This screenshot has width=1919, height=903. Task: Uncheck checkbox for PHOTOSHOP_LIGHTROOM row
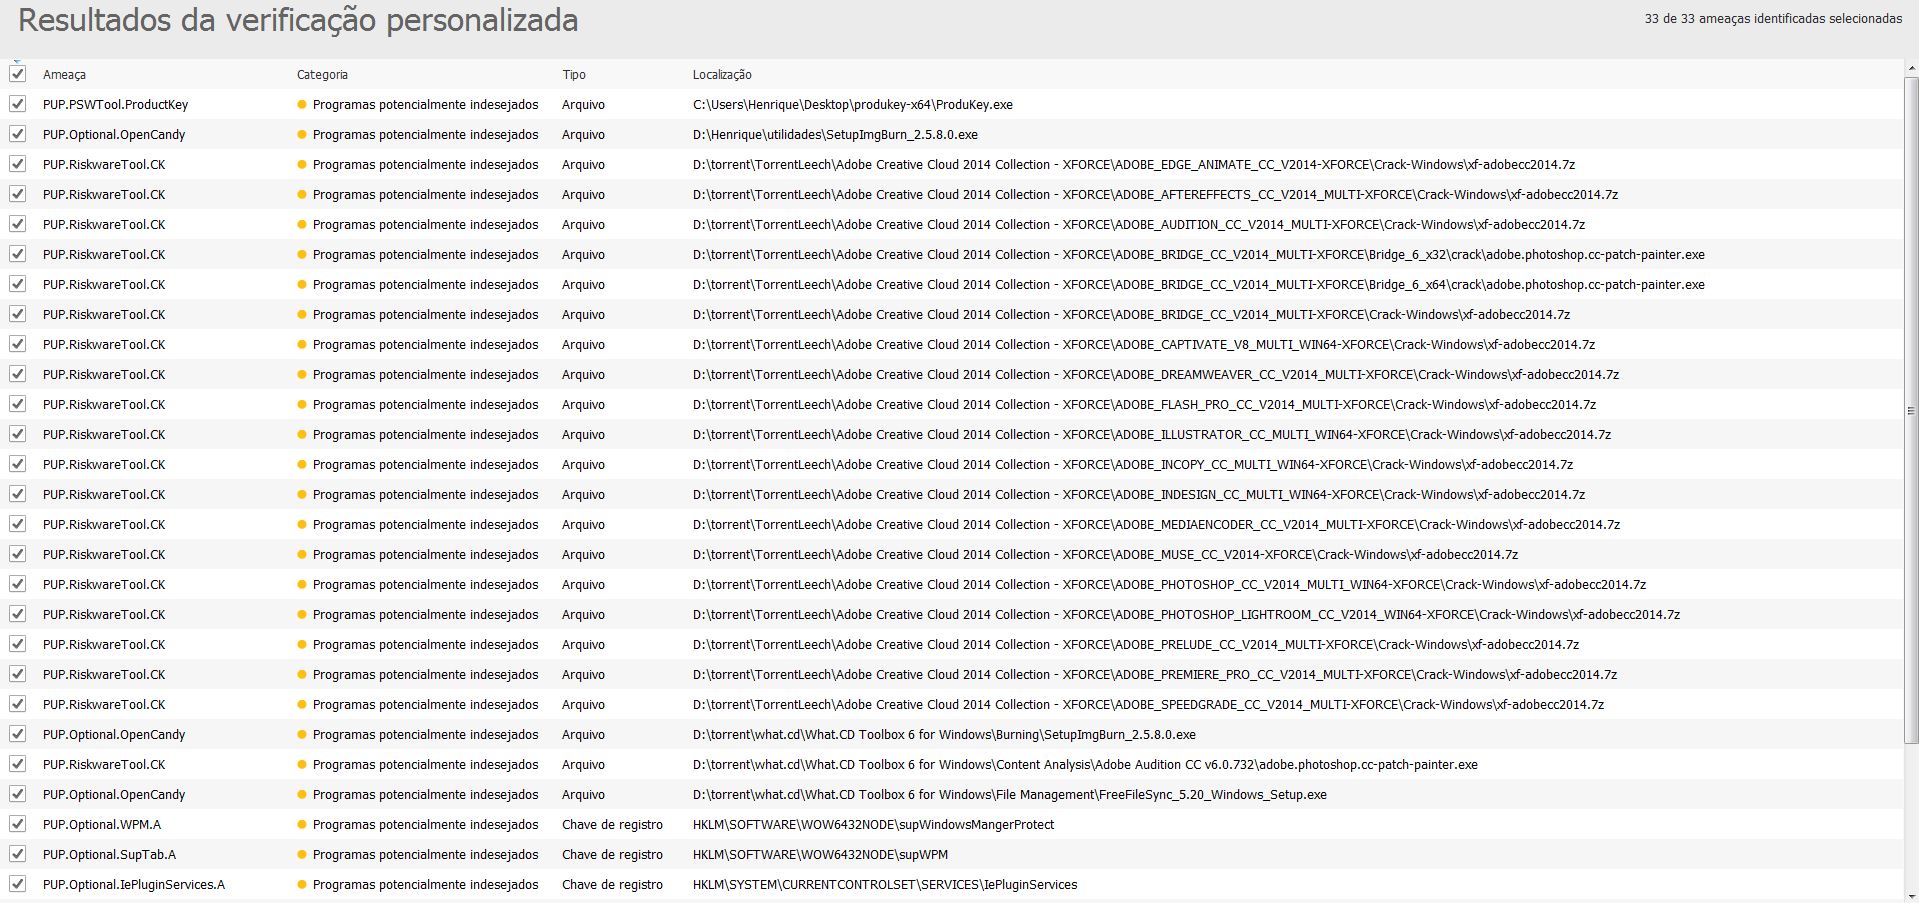pos(18,614)
